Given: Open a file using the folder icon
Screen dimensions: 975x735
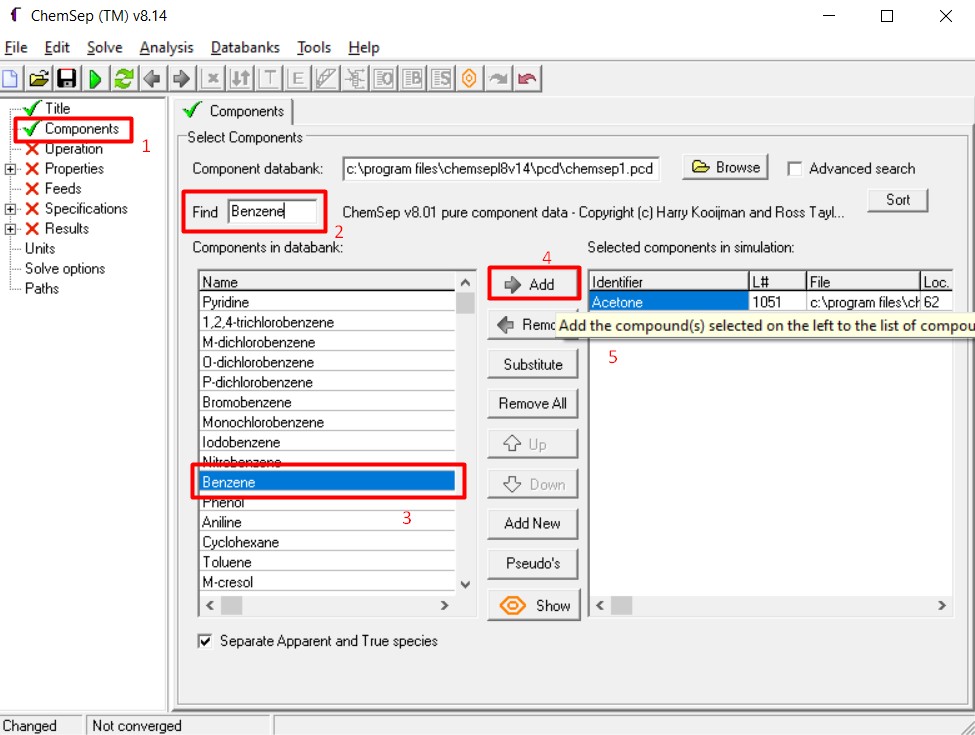Looking at the screenshot, I should point(39,78).
